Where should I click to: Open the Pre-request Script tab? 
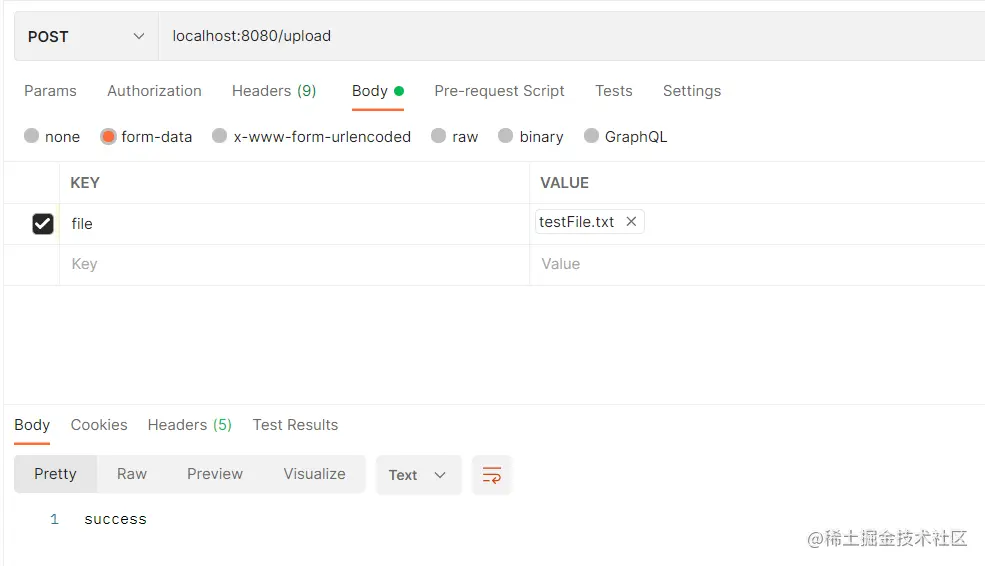pos(499,91)
